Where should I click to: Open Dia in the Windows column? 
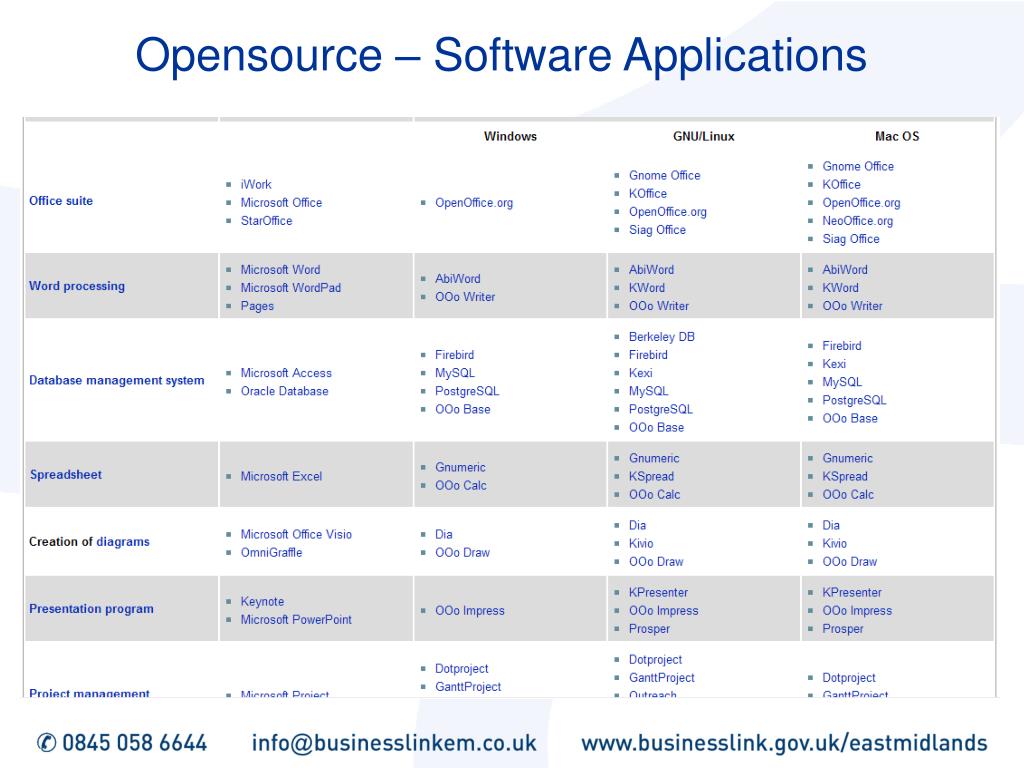(x=443, y=534)
